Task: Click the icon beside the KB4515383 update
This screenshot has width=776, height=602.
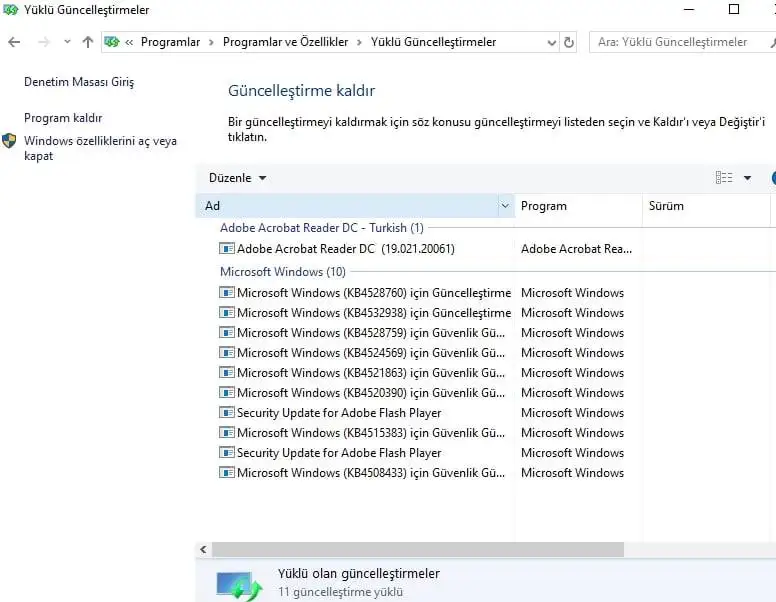Action: 227,432
